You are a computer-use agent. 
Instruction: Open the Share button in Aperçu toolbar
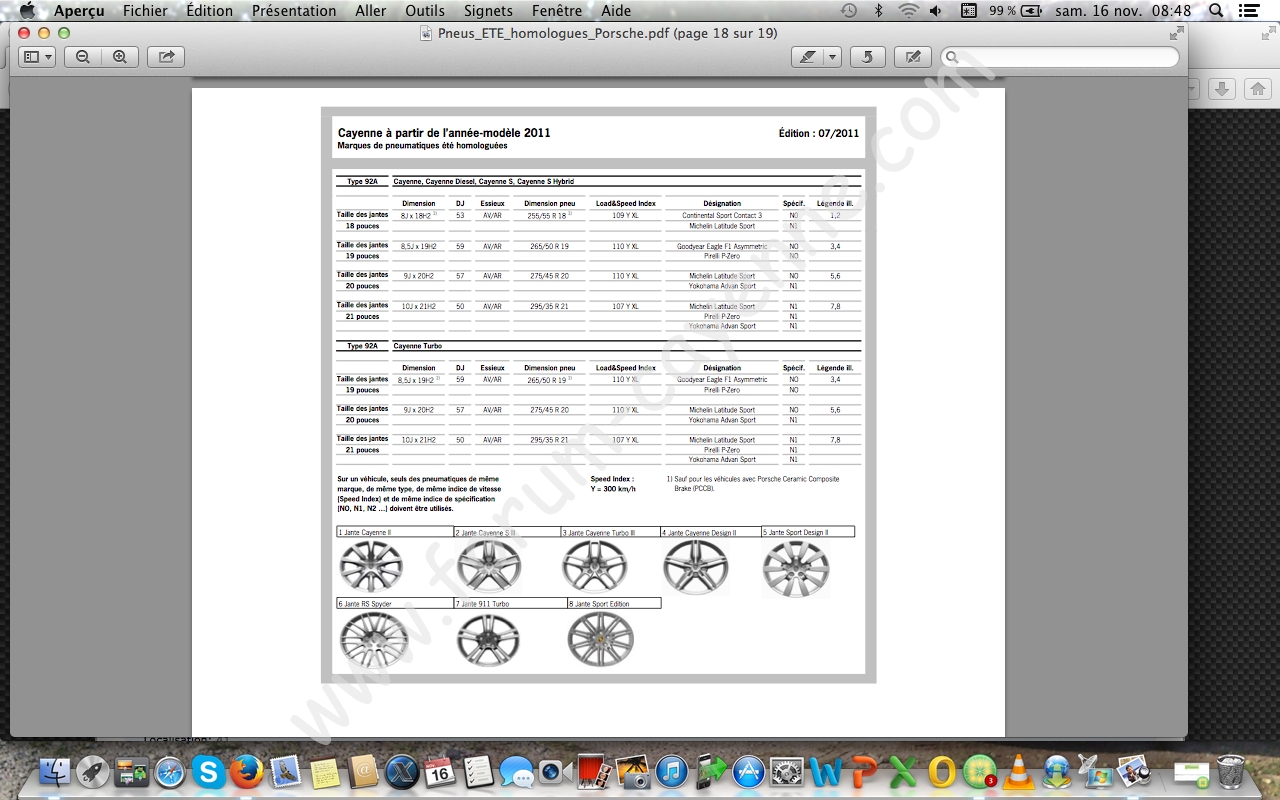[166, 57]
